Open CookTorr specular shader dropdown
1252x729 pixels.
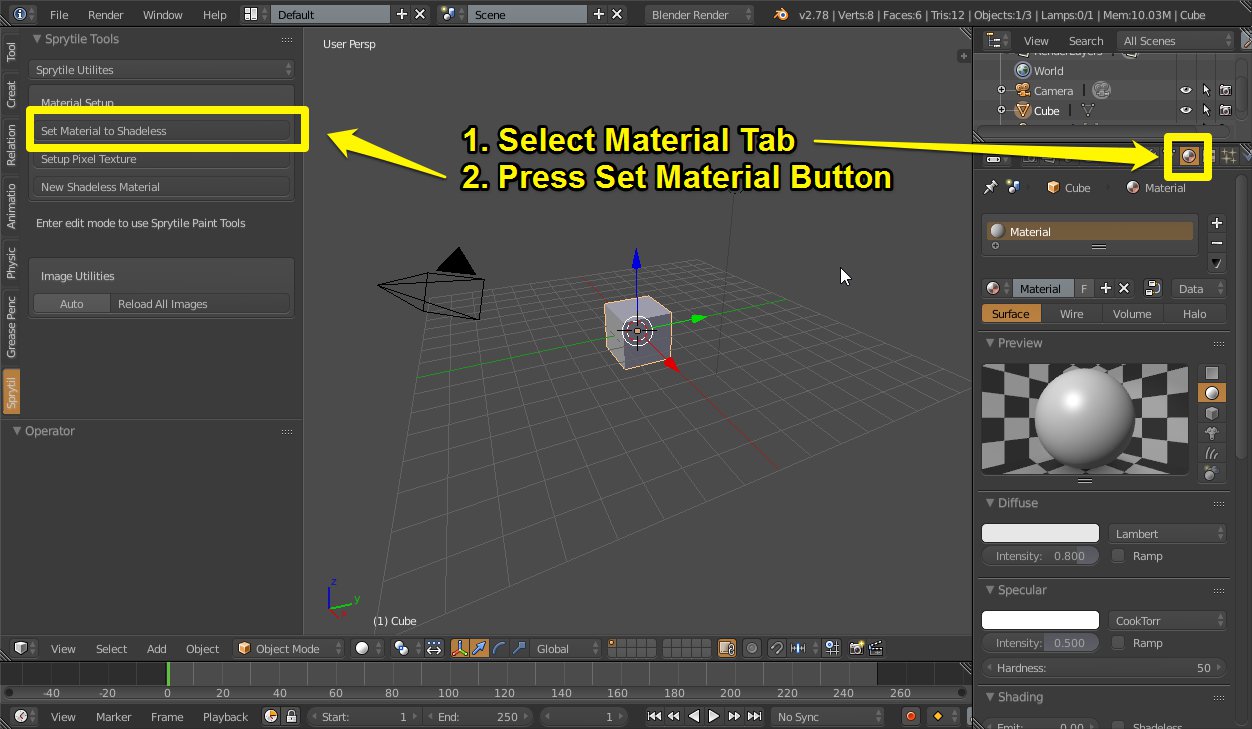click(1167, 621)
